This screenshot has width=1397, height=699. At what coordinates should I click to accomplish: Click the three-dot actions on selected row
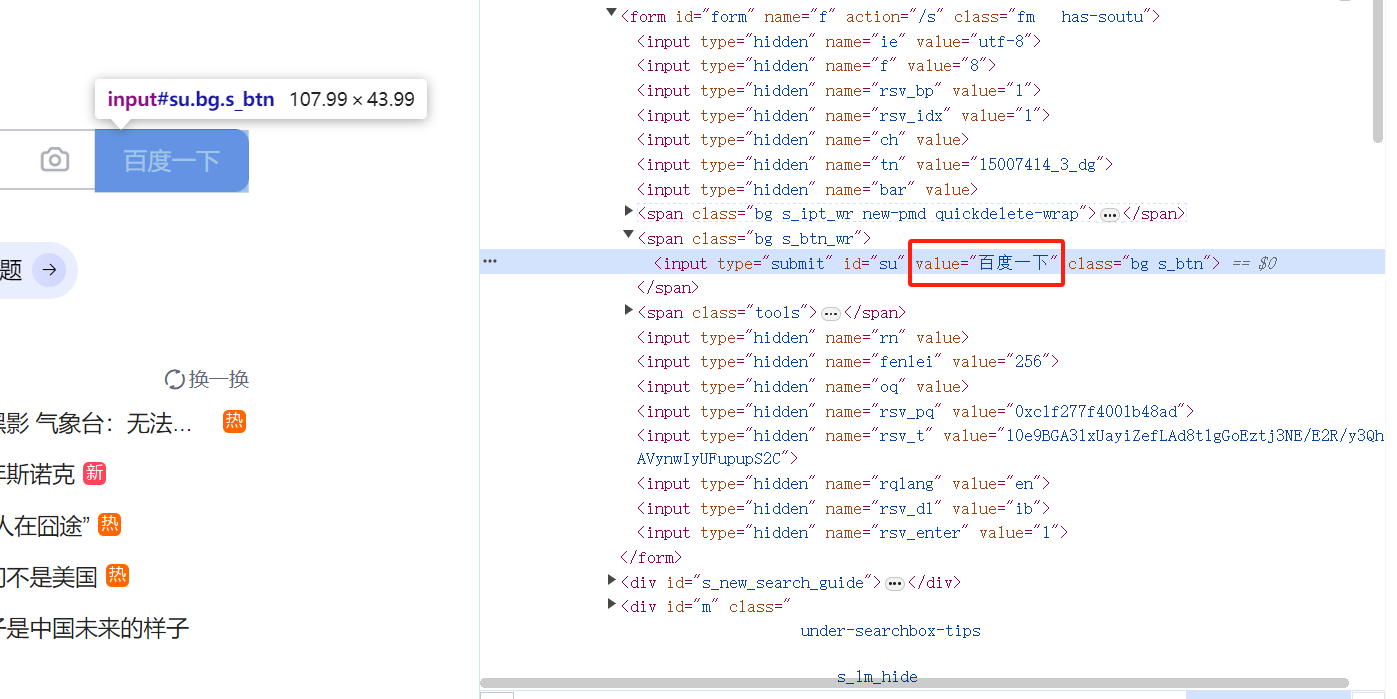pyautogui.click(x=490, y=261)
